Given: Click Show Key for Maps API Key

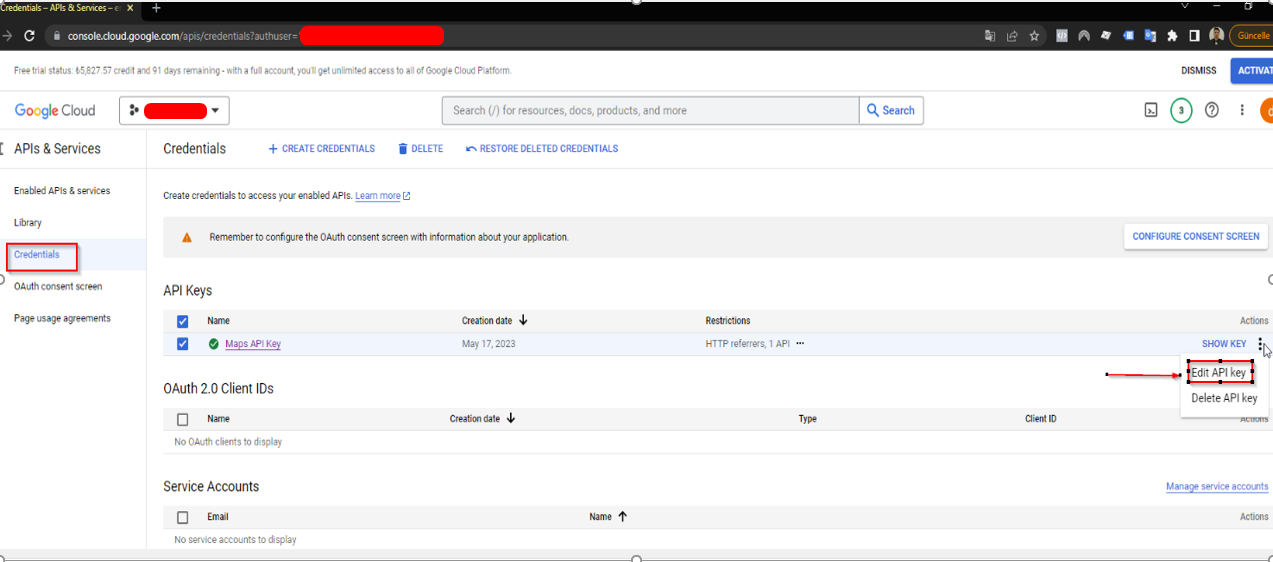Looking at the screenshot, I should (x=1224, y=344).
